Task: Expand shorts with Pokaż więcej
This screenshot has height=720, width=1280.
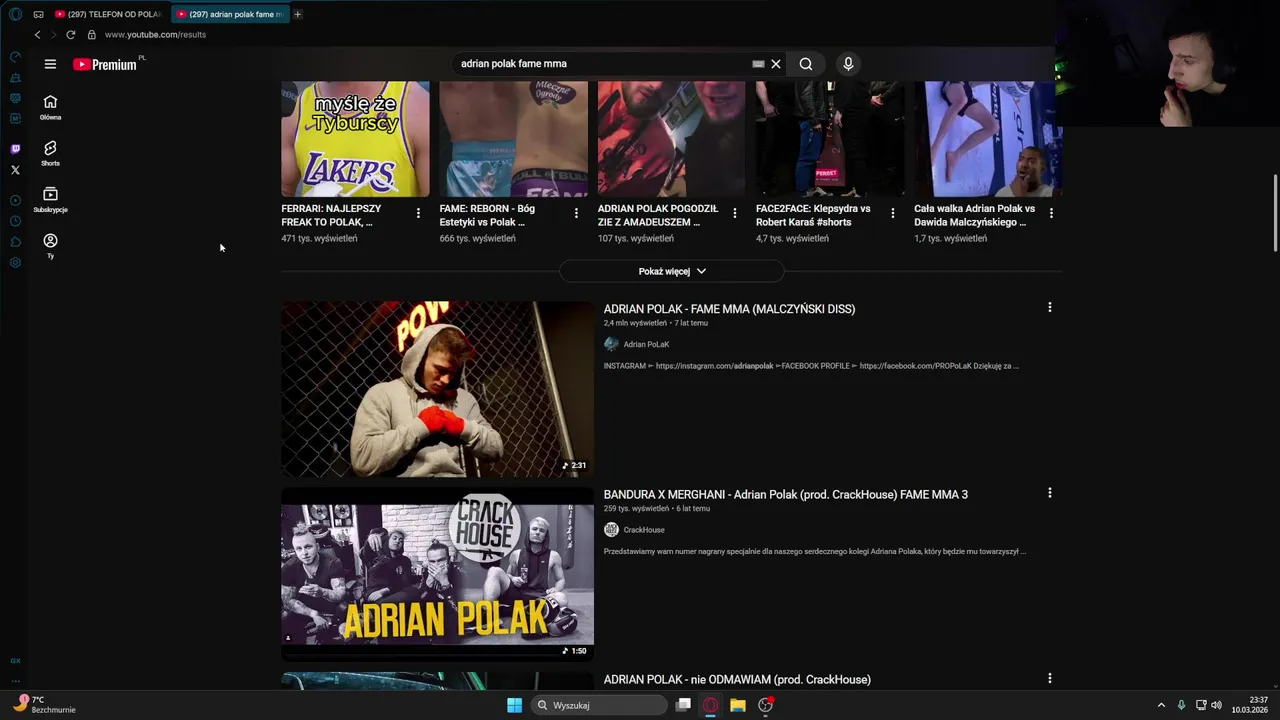Action: click(672, 271)
